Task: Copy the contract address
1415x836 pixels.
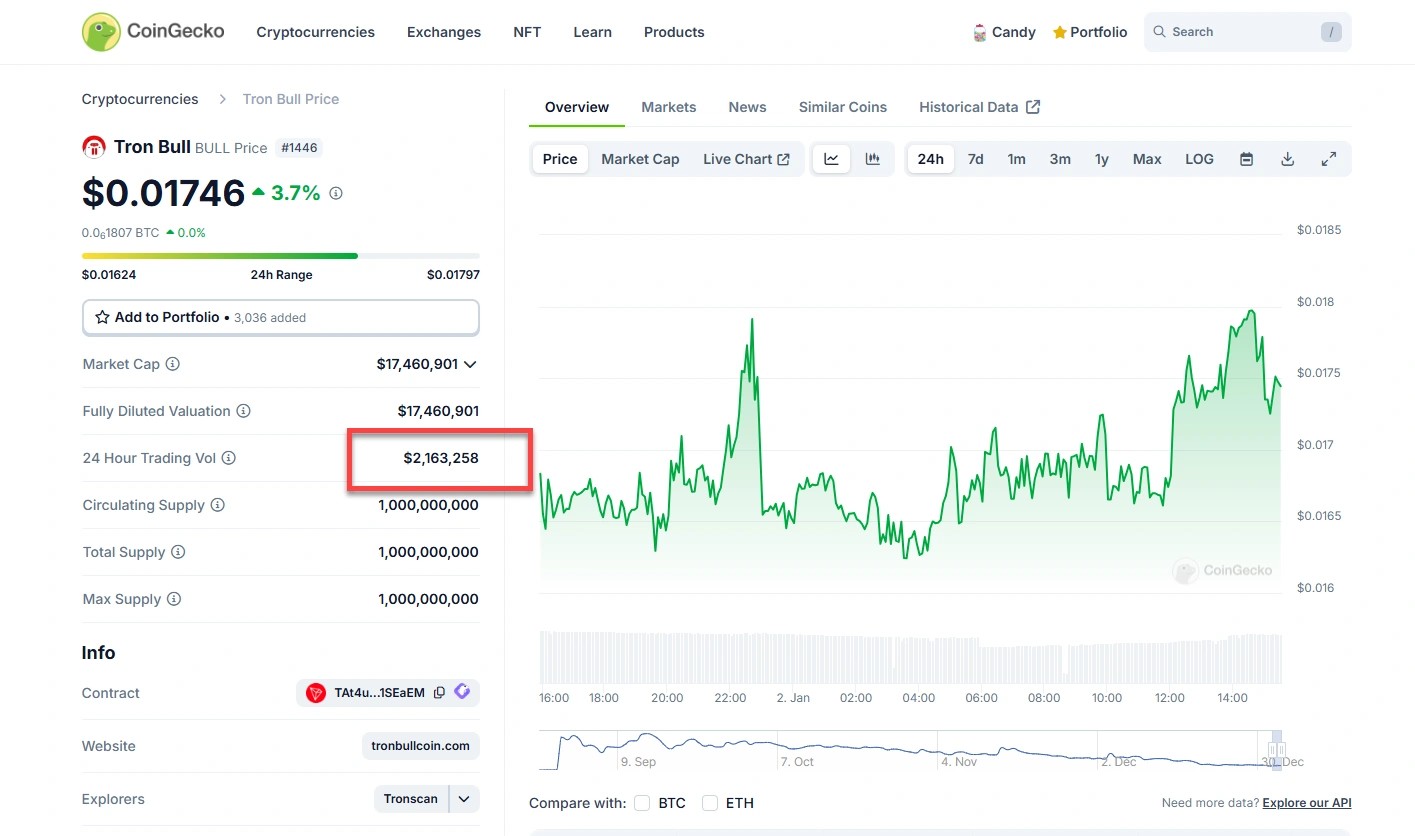Action: tap(439, 693)
